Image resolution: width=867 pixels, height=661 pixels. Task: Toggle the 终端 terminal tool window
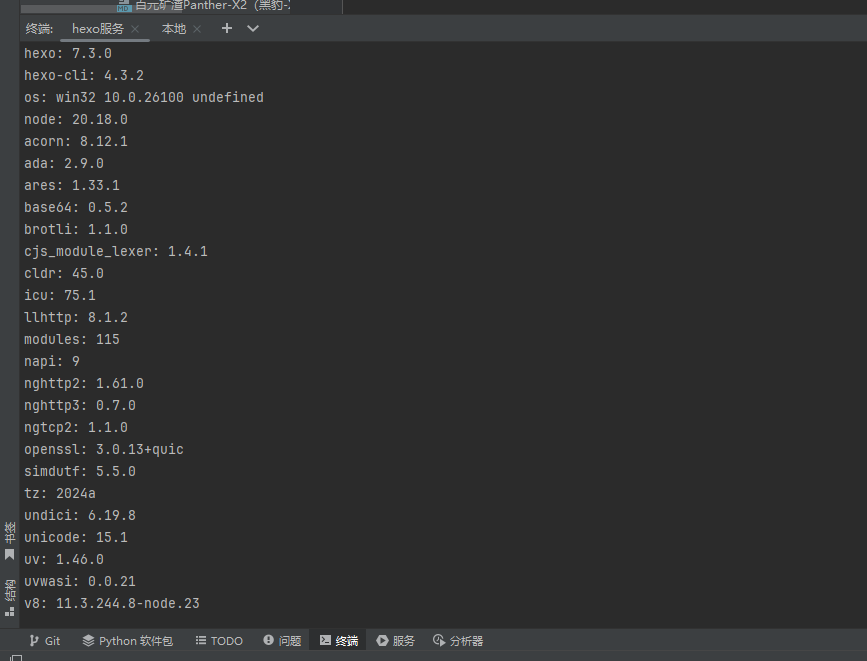pyautogui.click(x=339, y=641)
